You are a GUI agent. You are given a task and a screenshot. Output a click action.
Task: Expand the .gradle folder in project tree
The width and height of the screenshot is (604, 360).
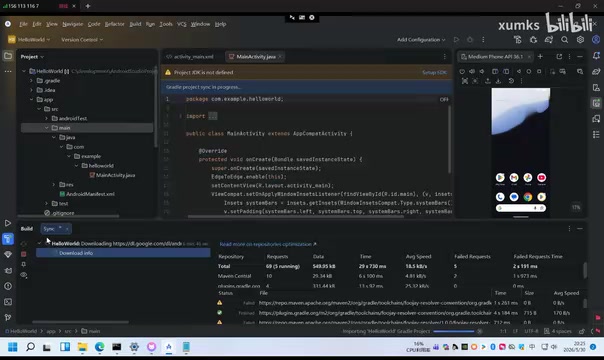pos(32,80)
